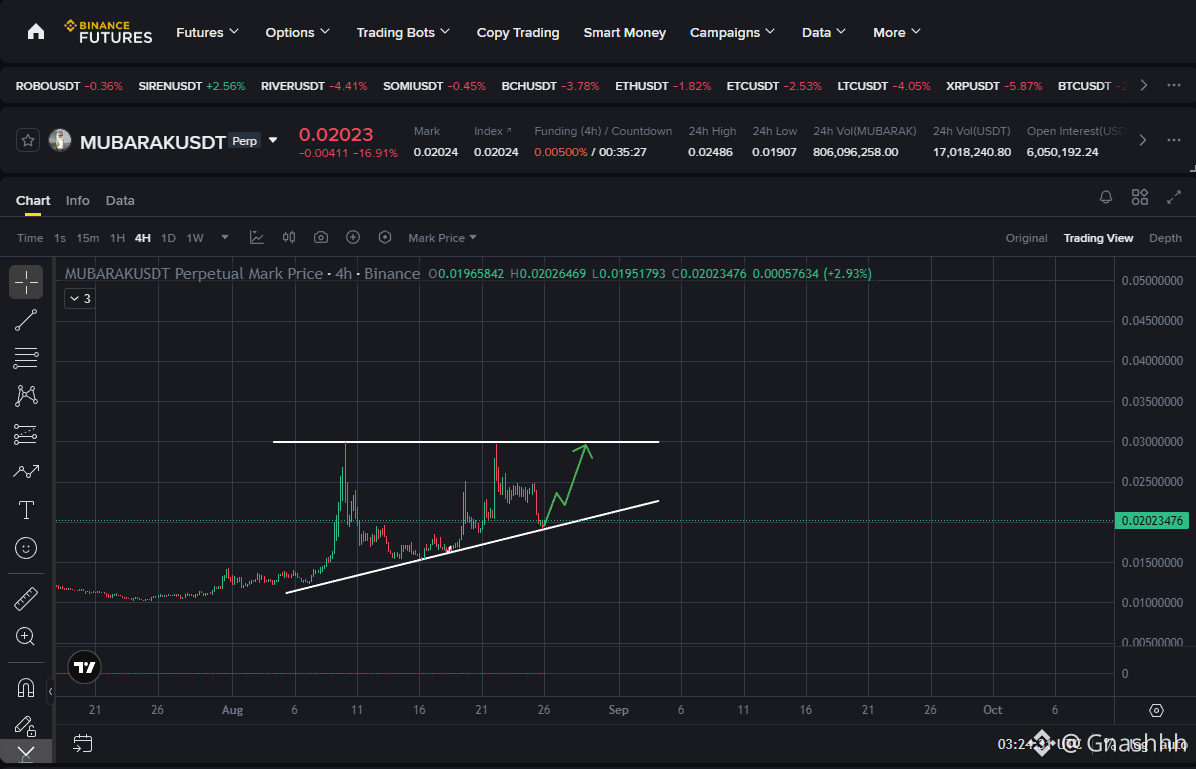Select the 1H interval
Viewport: 1196px width, 769px height.
tap(117, 238)
